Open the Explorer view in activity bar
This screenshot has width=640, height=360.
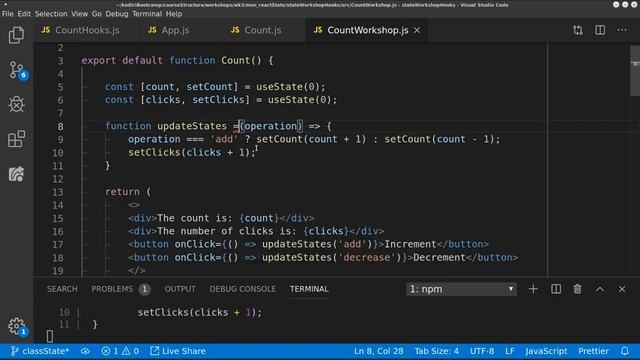16,35
